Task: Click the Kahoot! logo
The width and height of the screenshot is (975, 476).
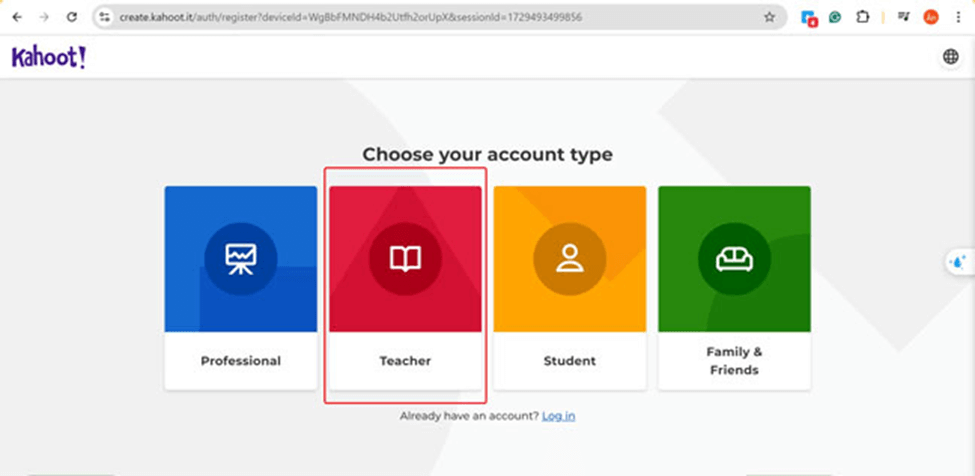Action: coord(49,58)
